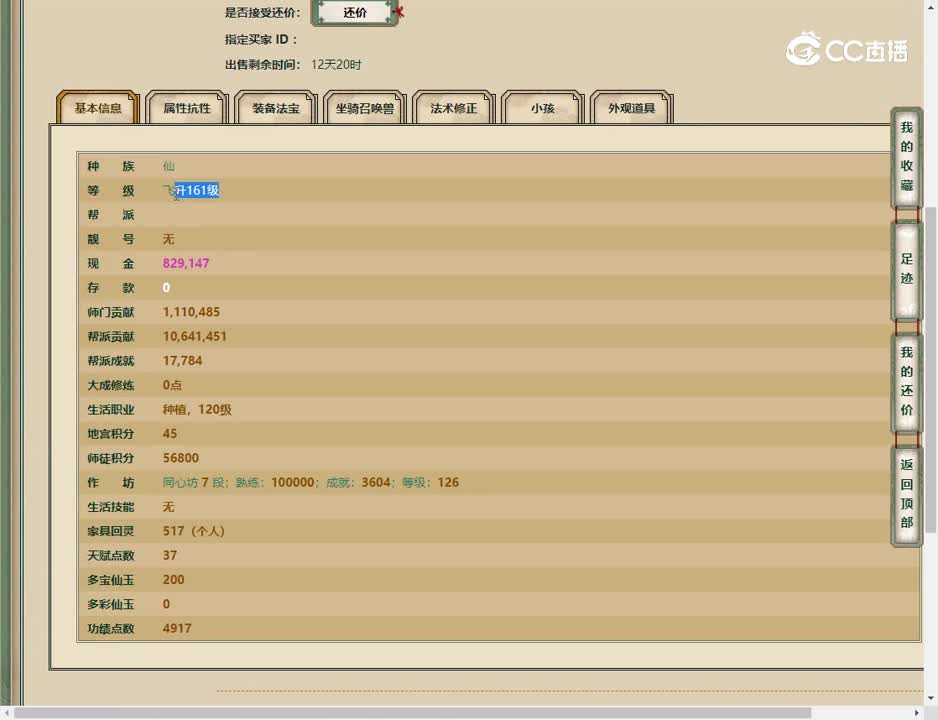Click the red mark beside 还价
938x720 pixels.
tap(400, 11)
